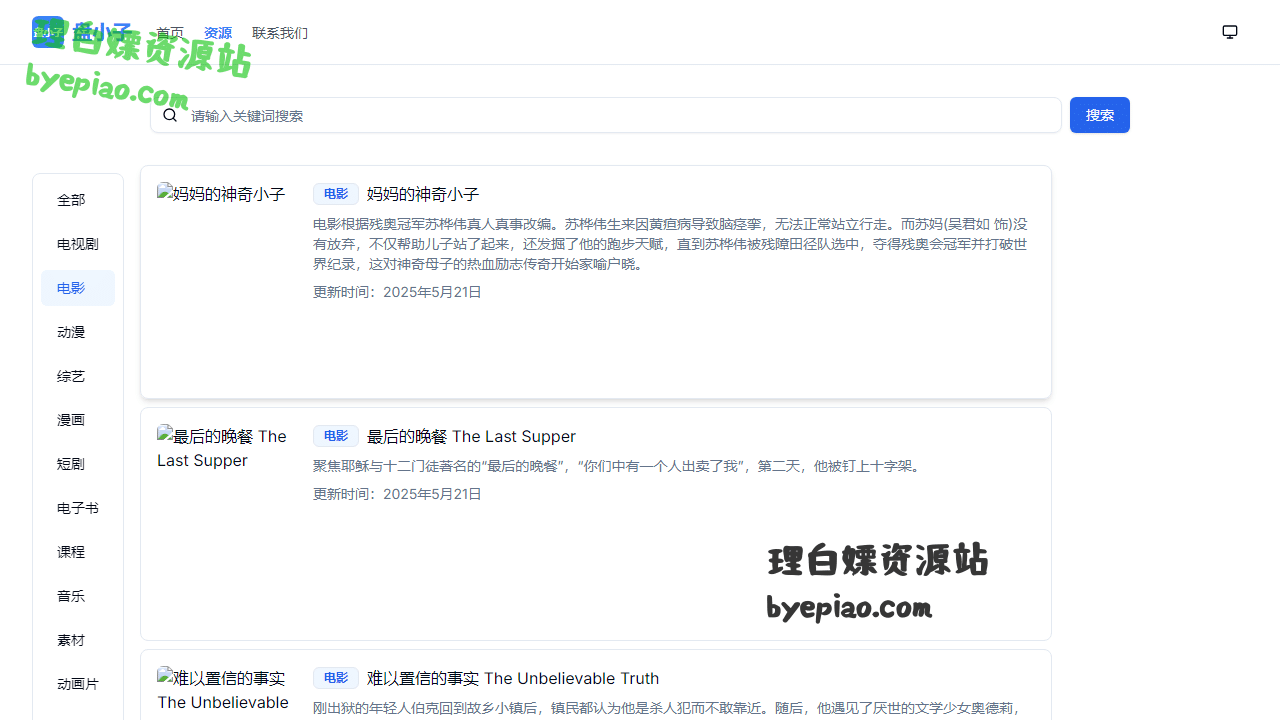Click the magnifier icon in search bar
Viewport: 1280px width, 720px height.
point(170,115)
